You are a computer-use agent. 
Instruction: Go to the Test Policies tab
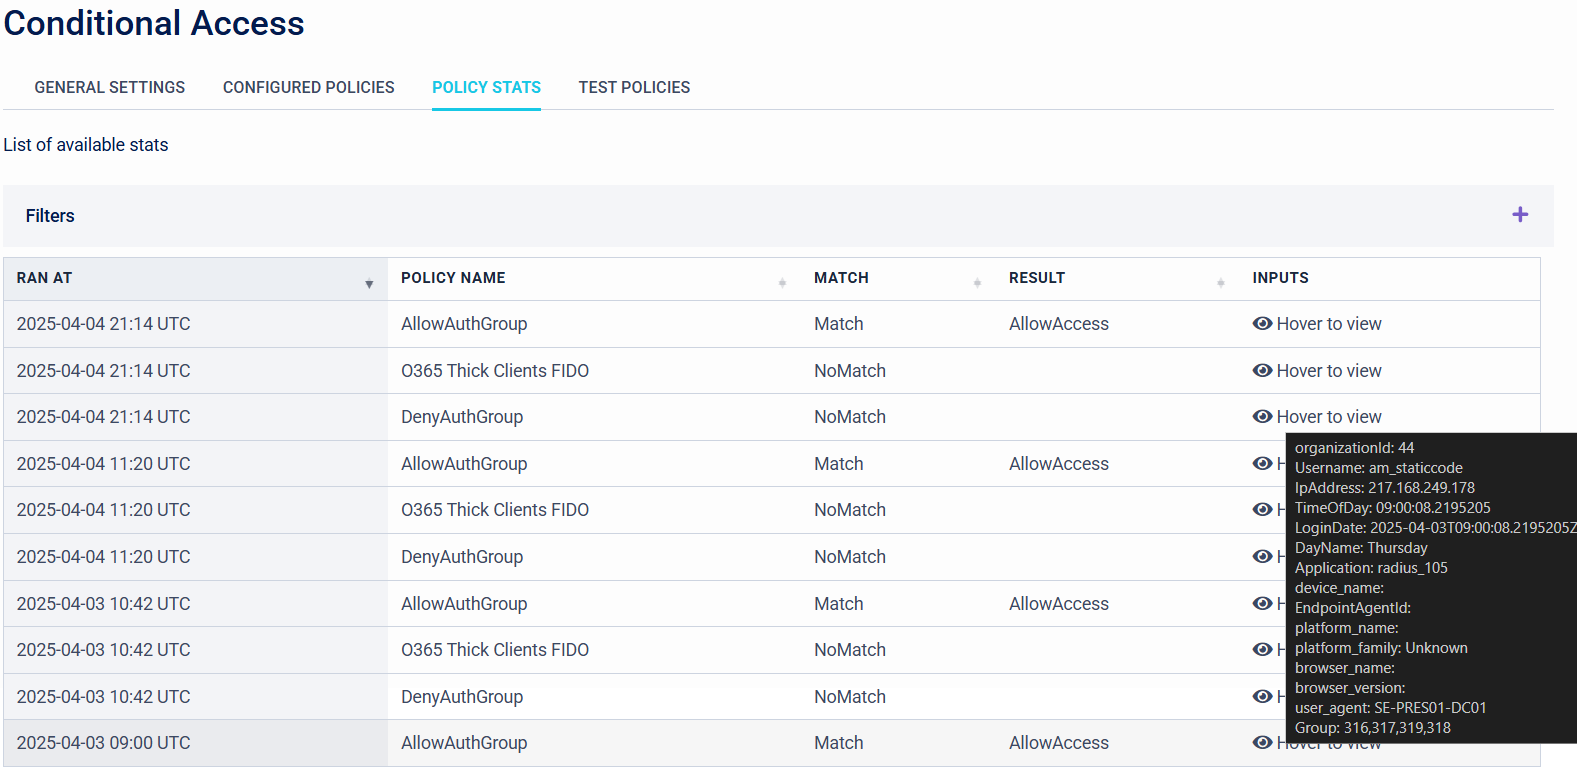(x=634, y=88)
